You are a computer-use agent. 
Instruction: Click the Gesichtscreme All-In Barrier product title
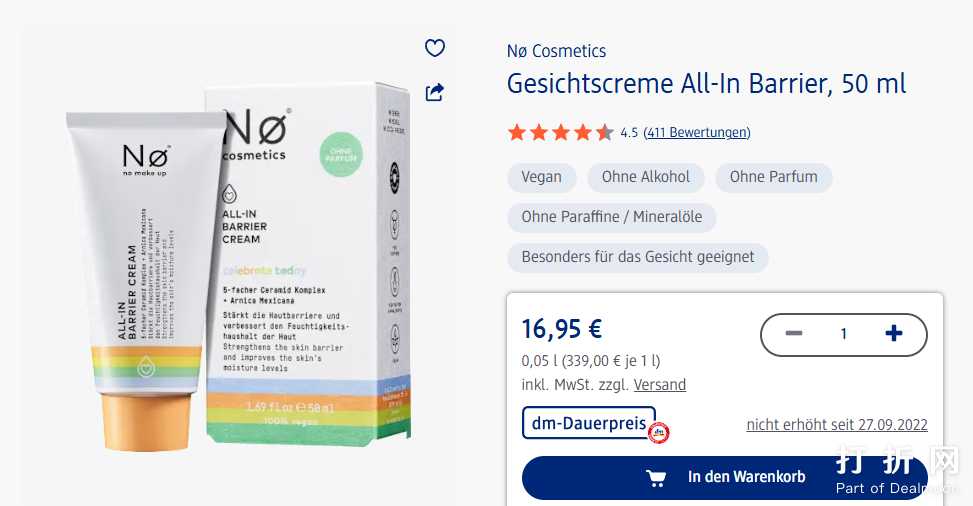coord(706,84)
